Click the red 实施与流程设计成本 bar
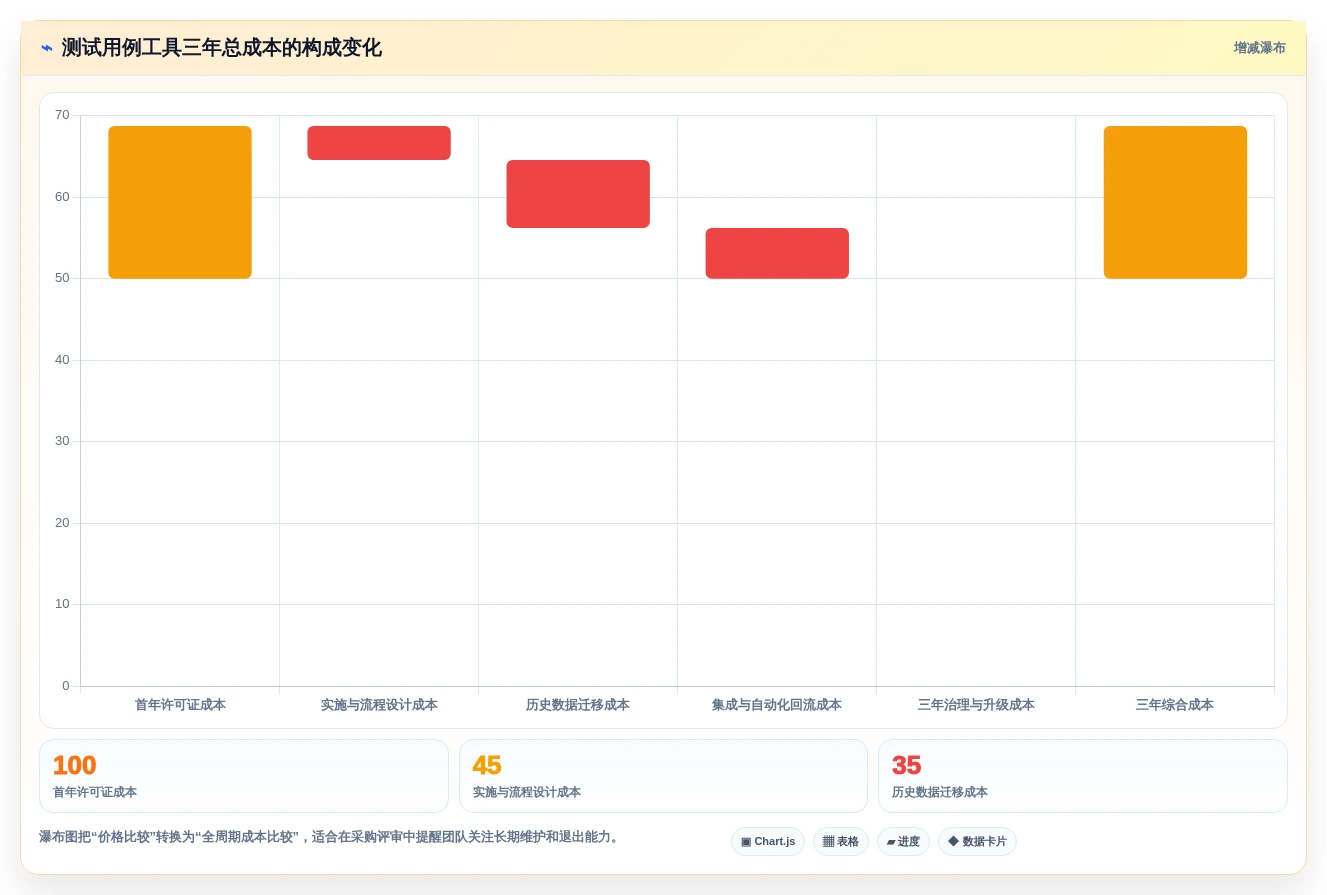1327x895 pixels. [x=379, y=143]
